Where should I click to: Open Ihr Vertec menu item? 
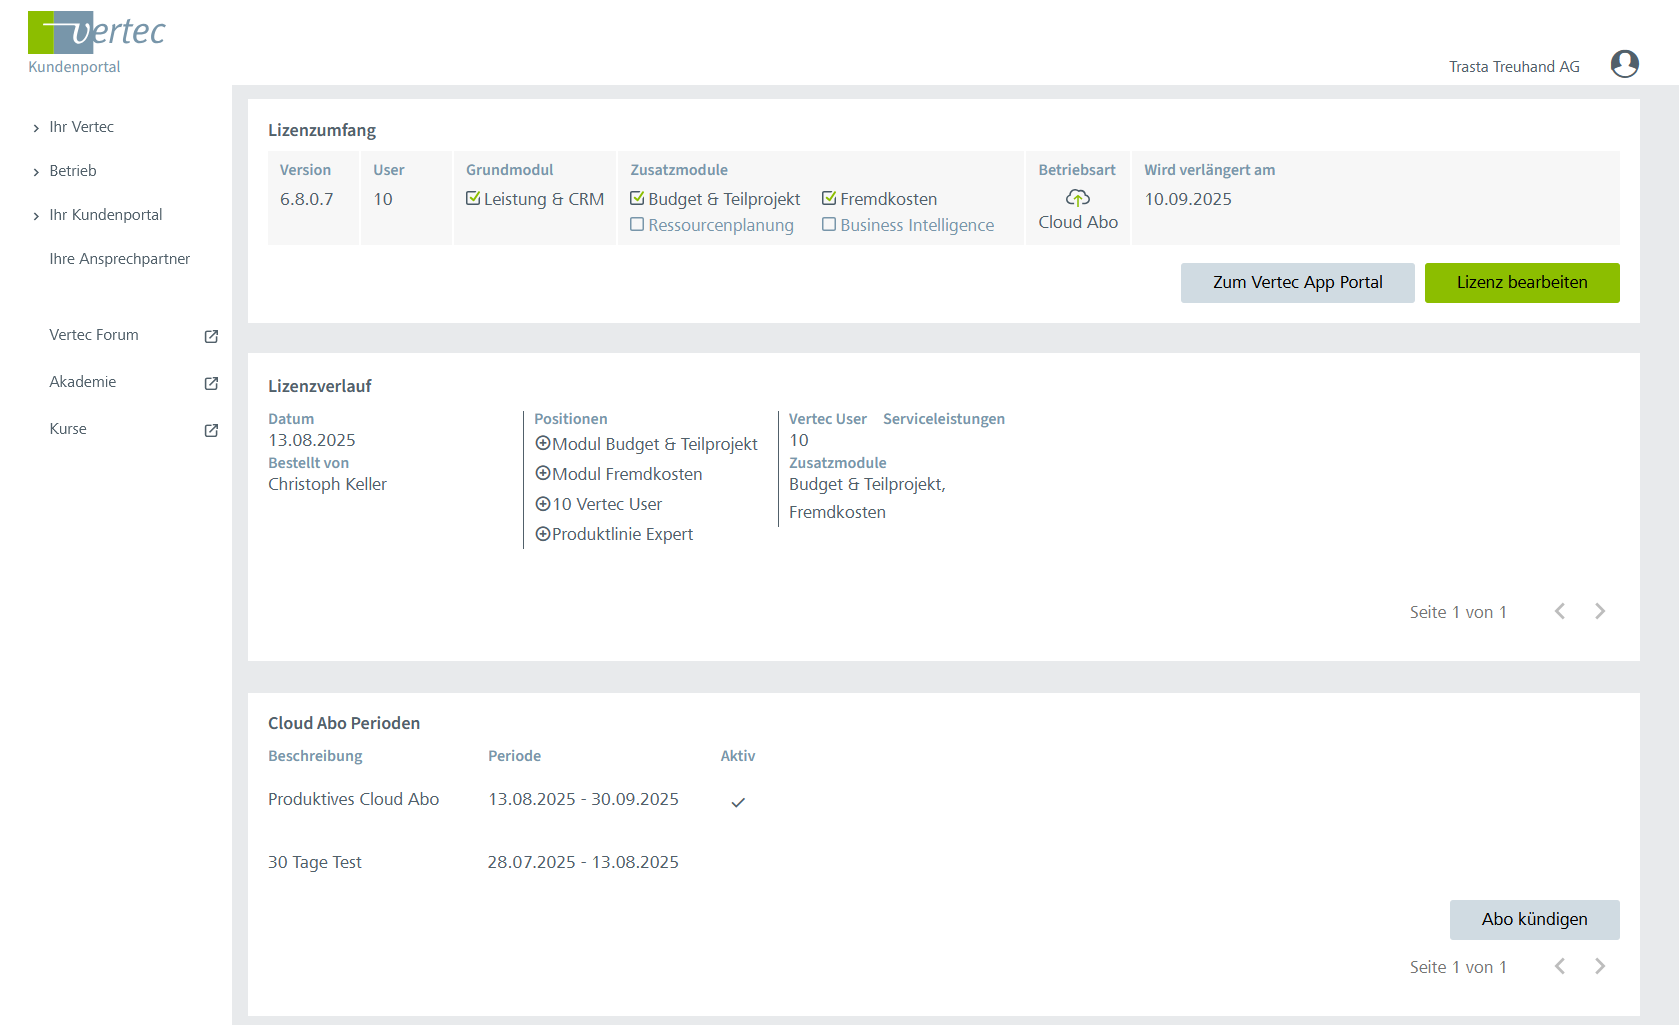point(82,127)
